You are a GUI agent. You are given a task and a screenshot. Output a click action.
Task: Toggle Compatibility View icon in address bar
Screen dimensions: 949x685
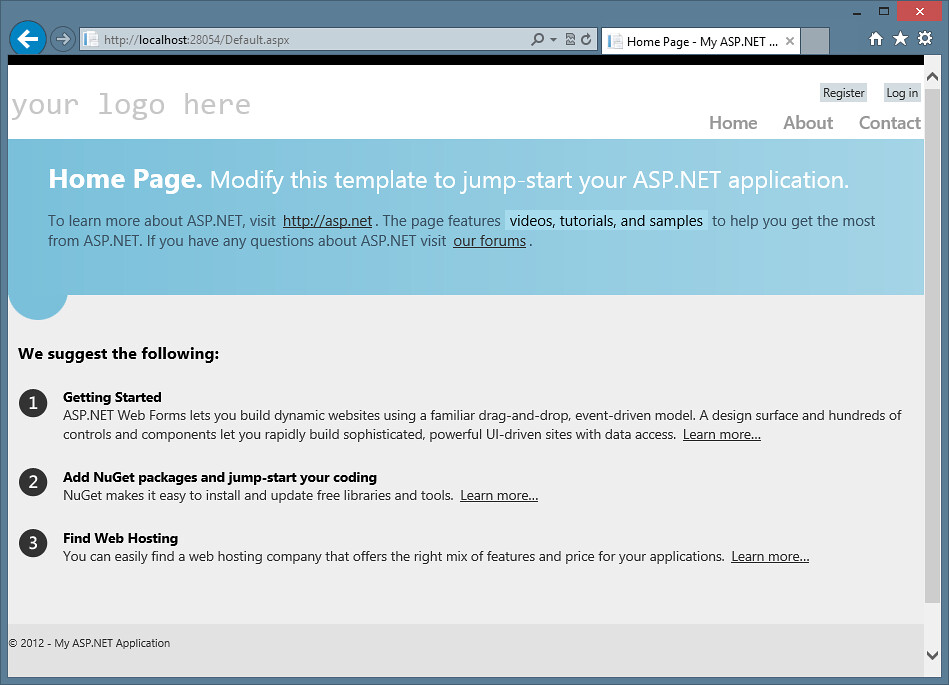(x=570, y=40)
